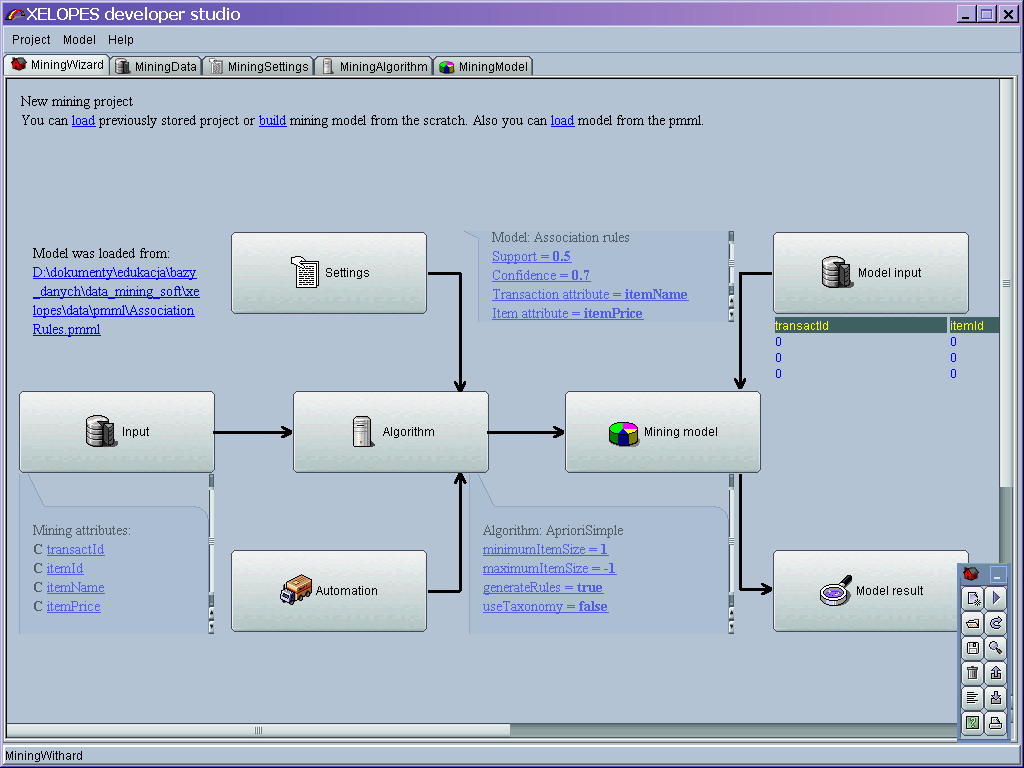Click Item attribute = itemPrice link
Viewport: 1024px width, 768px height.
[x=568, y=313]
